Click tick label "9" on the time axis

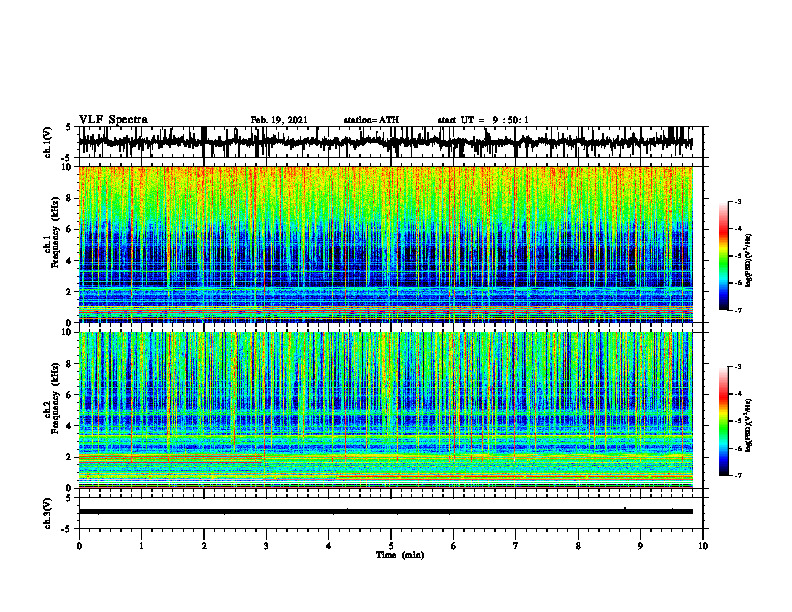coord(640,546)
